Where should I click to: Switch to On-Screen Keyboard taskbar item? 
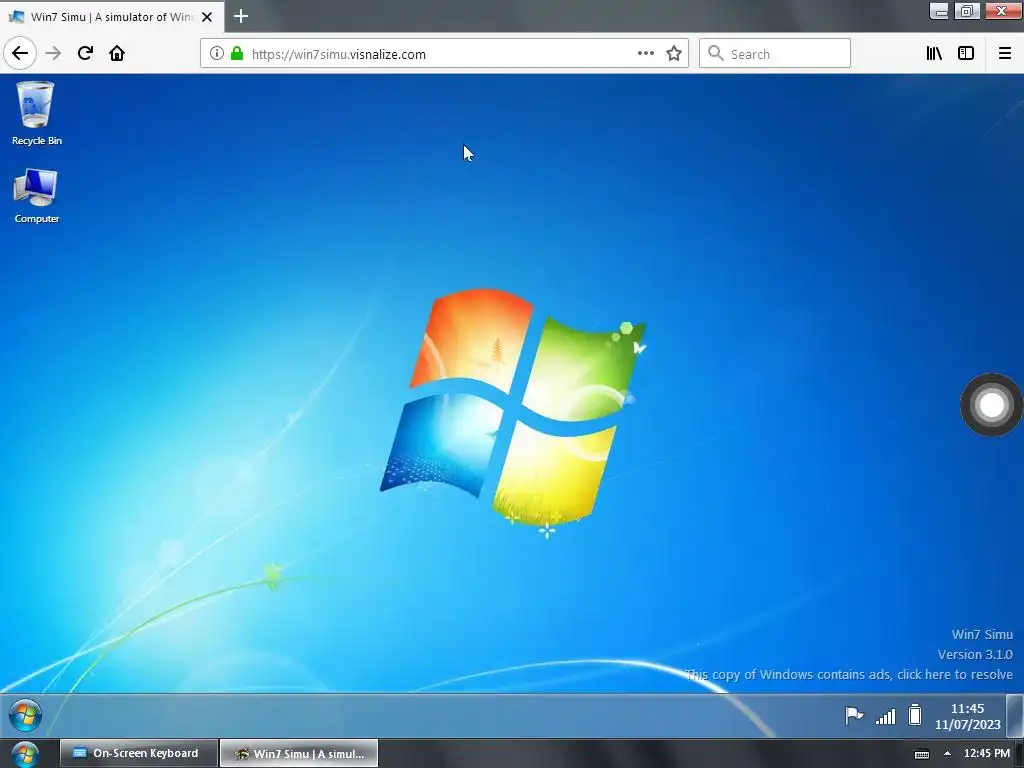click(138, 753)
